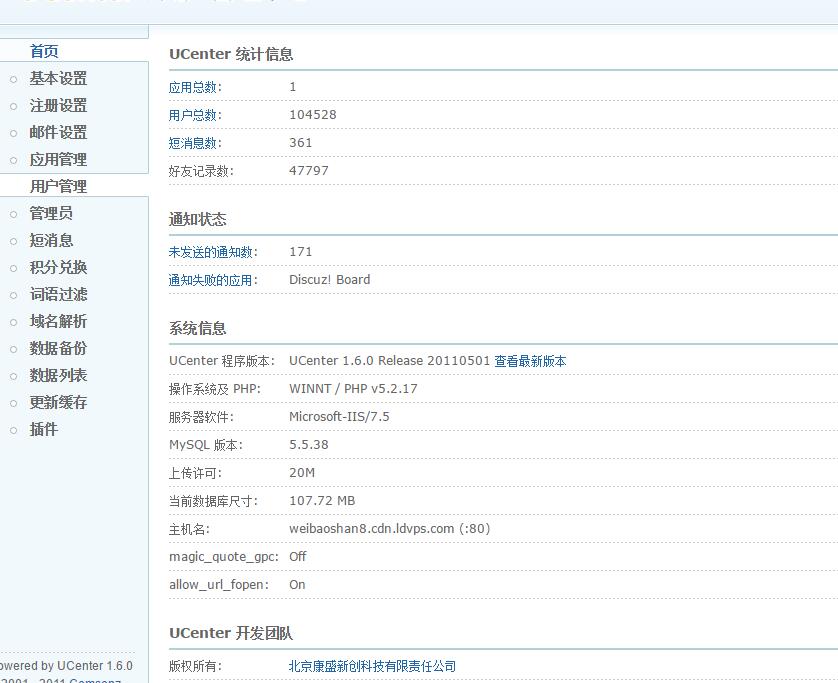Click allow_url_fopen On value
The height and width of the screenshot is (683, 838).
point(297,585)
